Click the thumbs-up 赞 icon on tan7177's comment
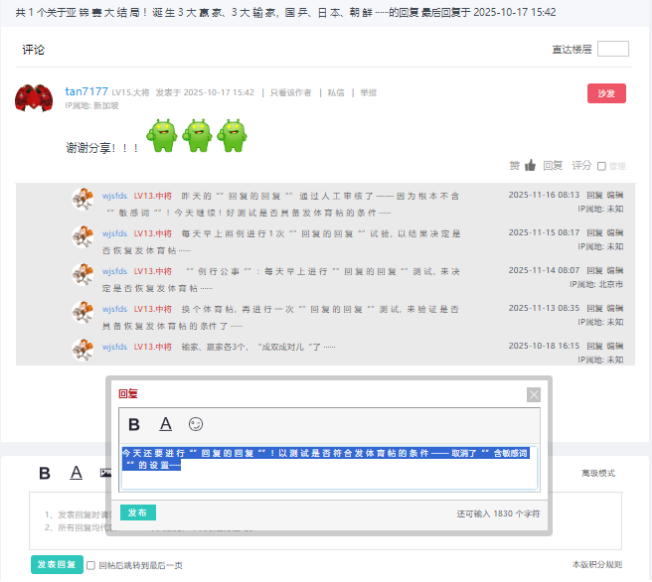This screenshot has width=652, height=582. [x=529, y=166]
